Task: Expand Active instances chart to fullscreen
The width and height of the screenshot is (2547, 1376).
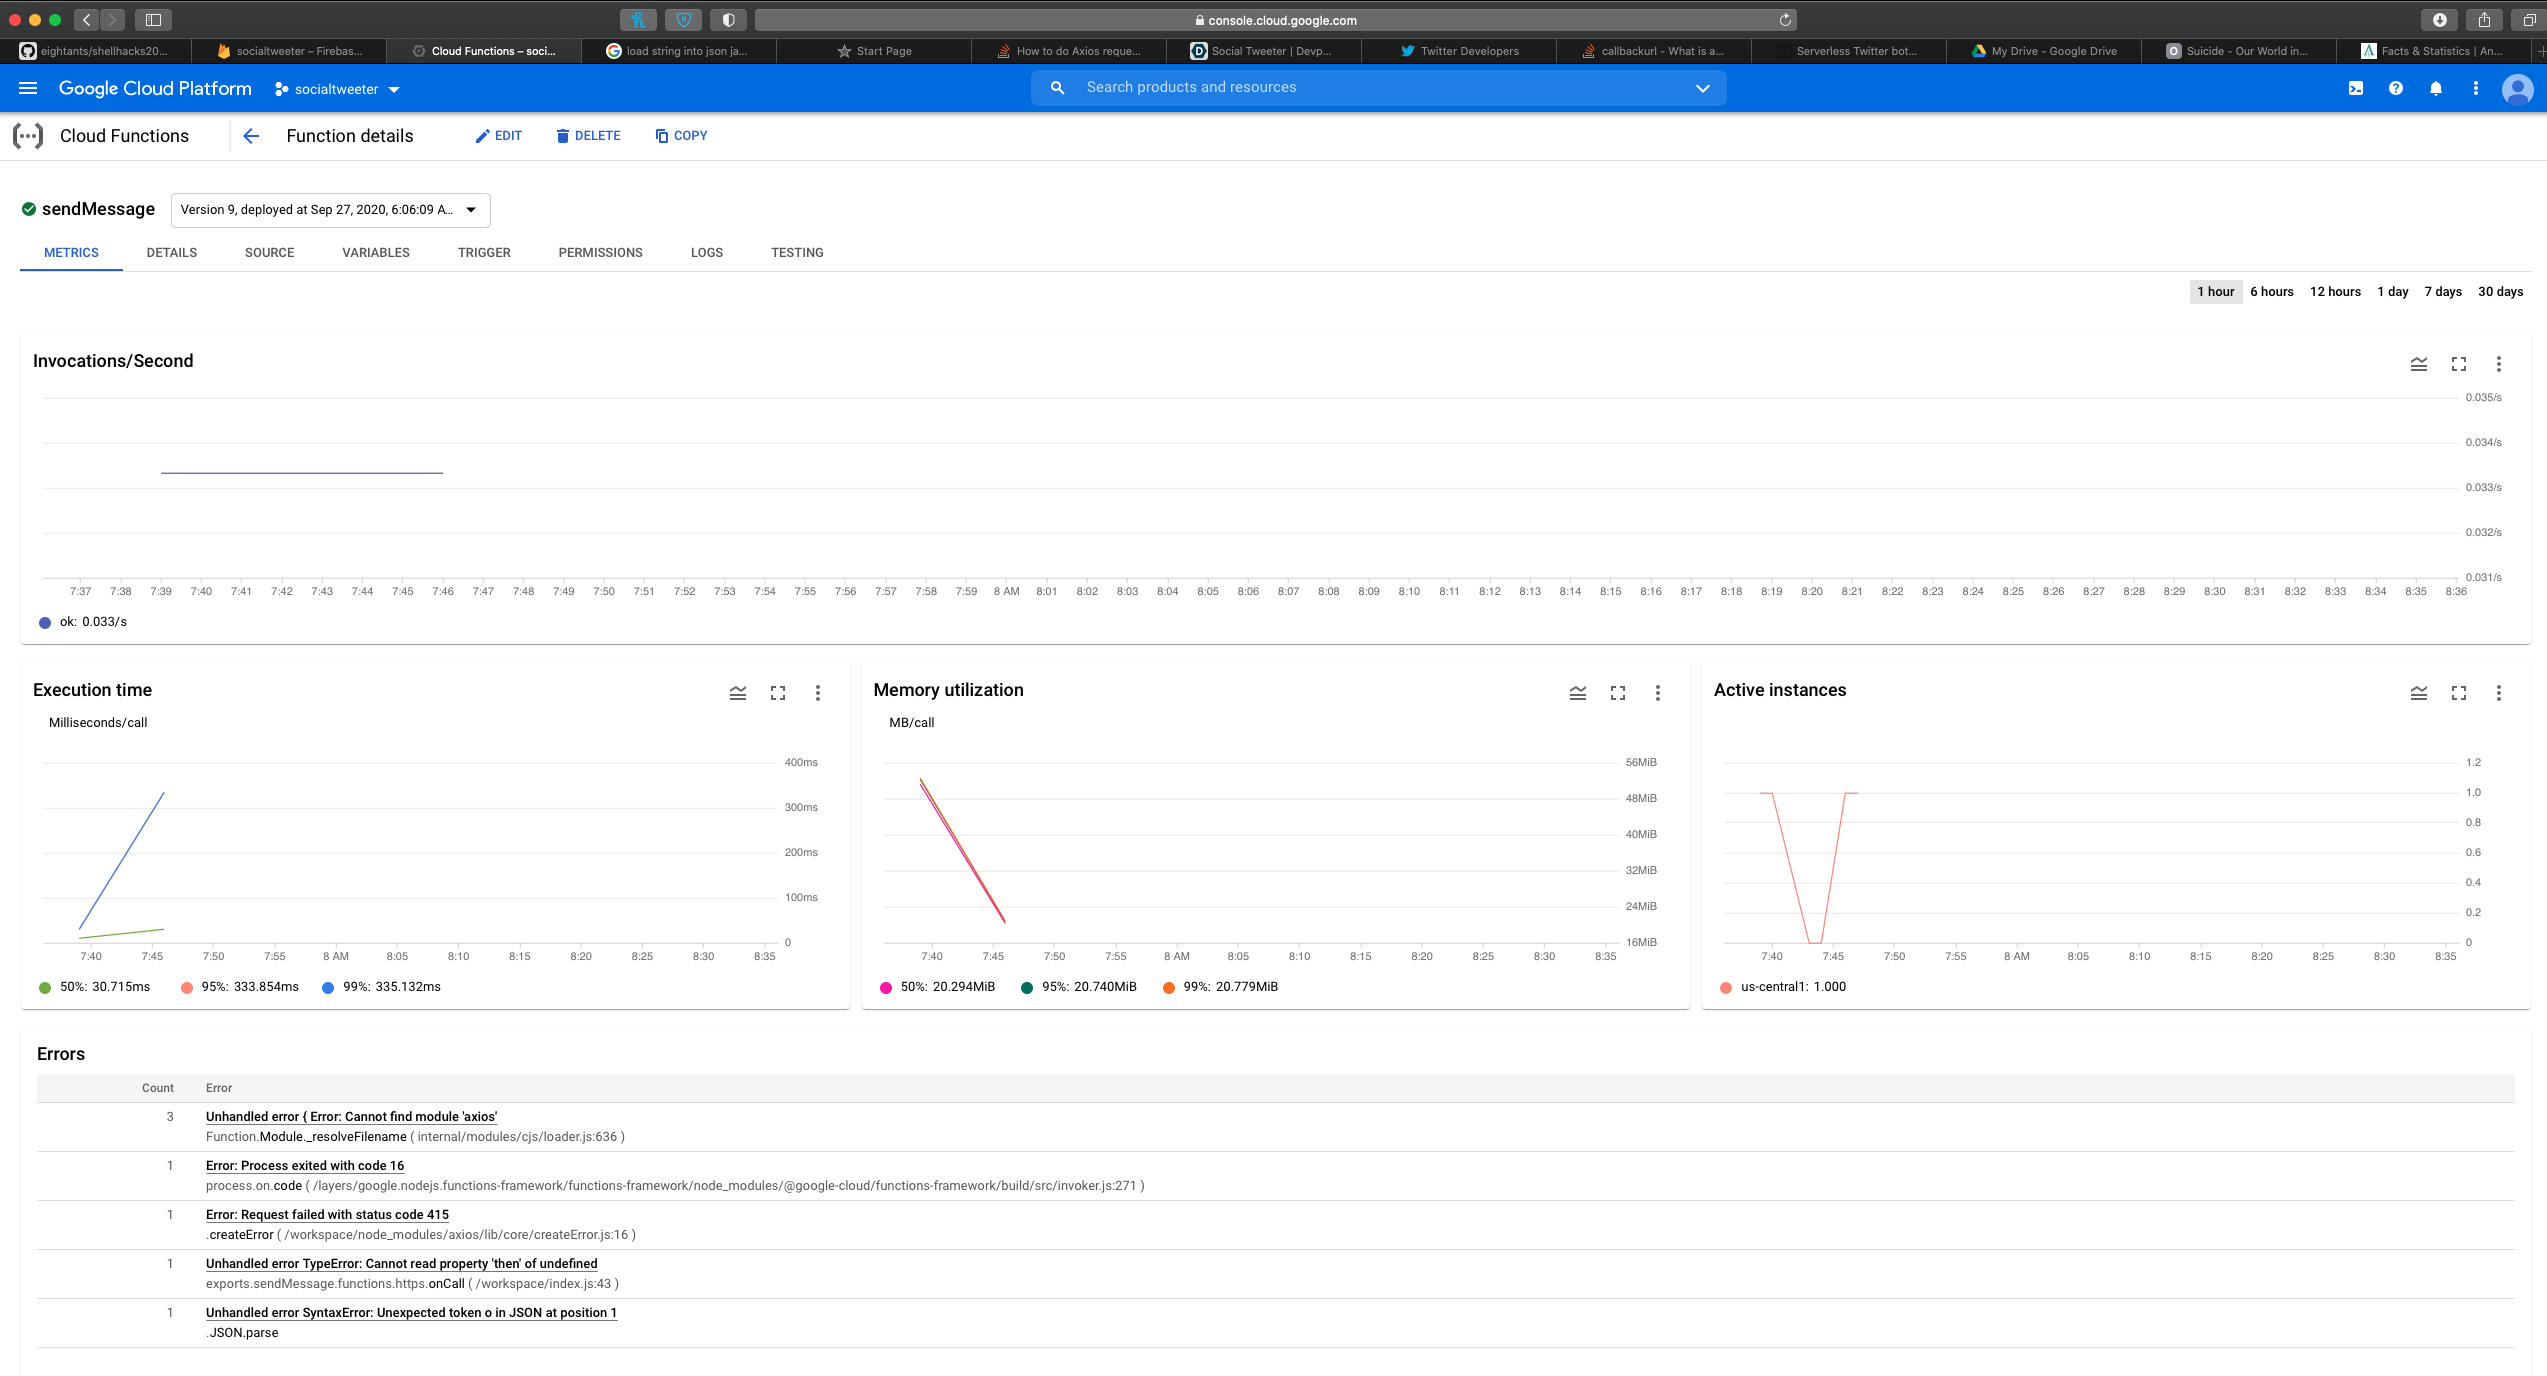Action: click(x=2459, y=693)
